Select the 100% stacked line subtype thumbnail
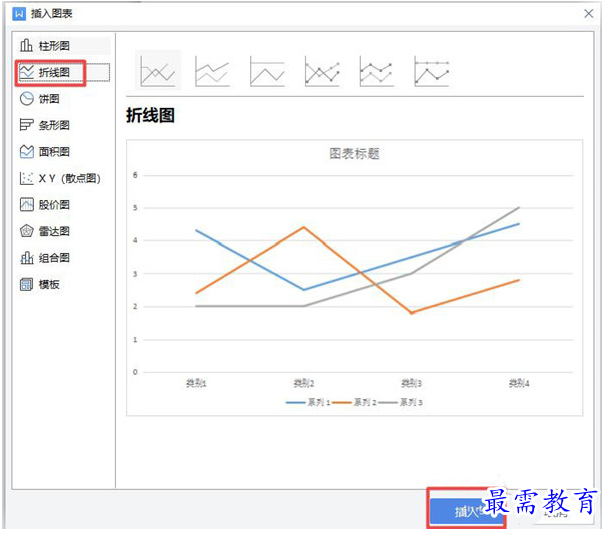The width and height of the screenshot is (606, 533). point(267,71)
